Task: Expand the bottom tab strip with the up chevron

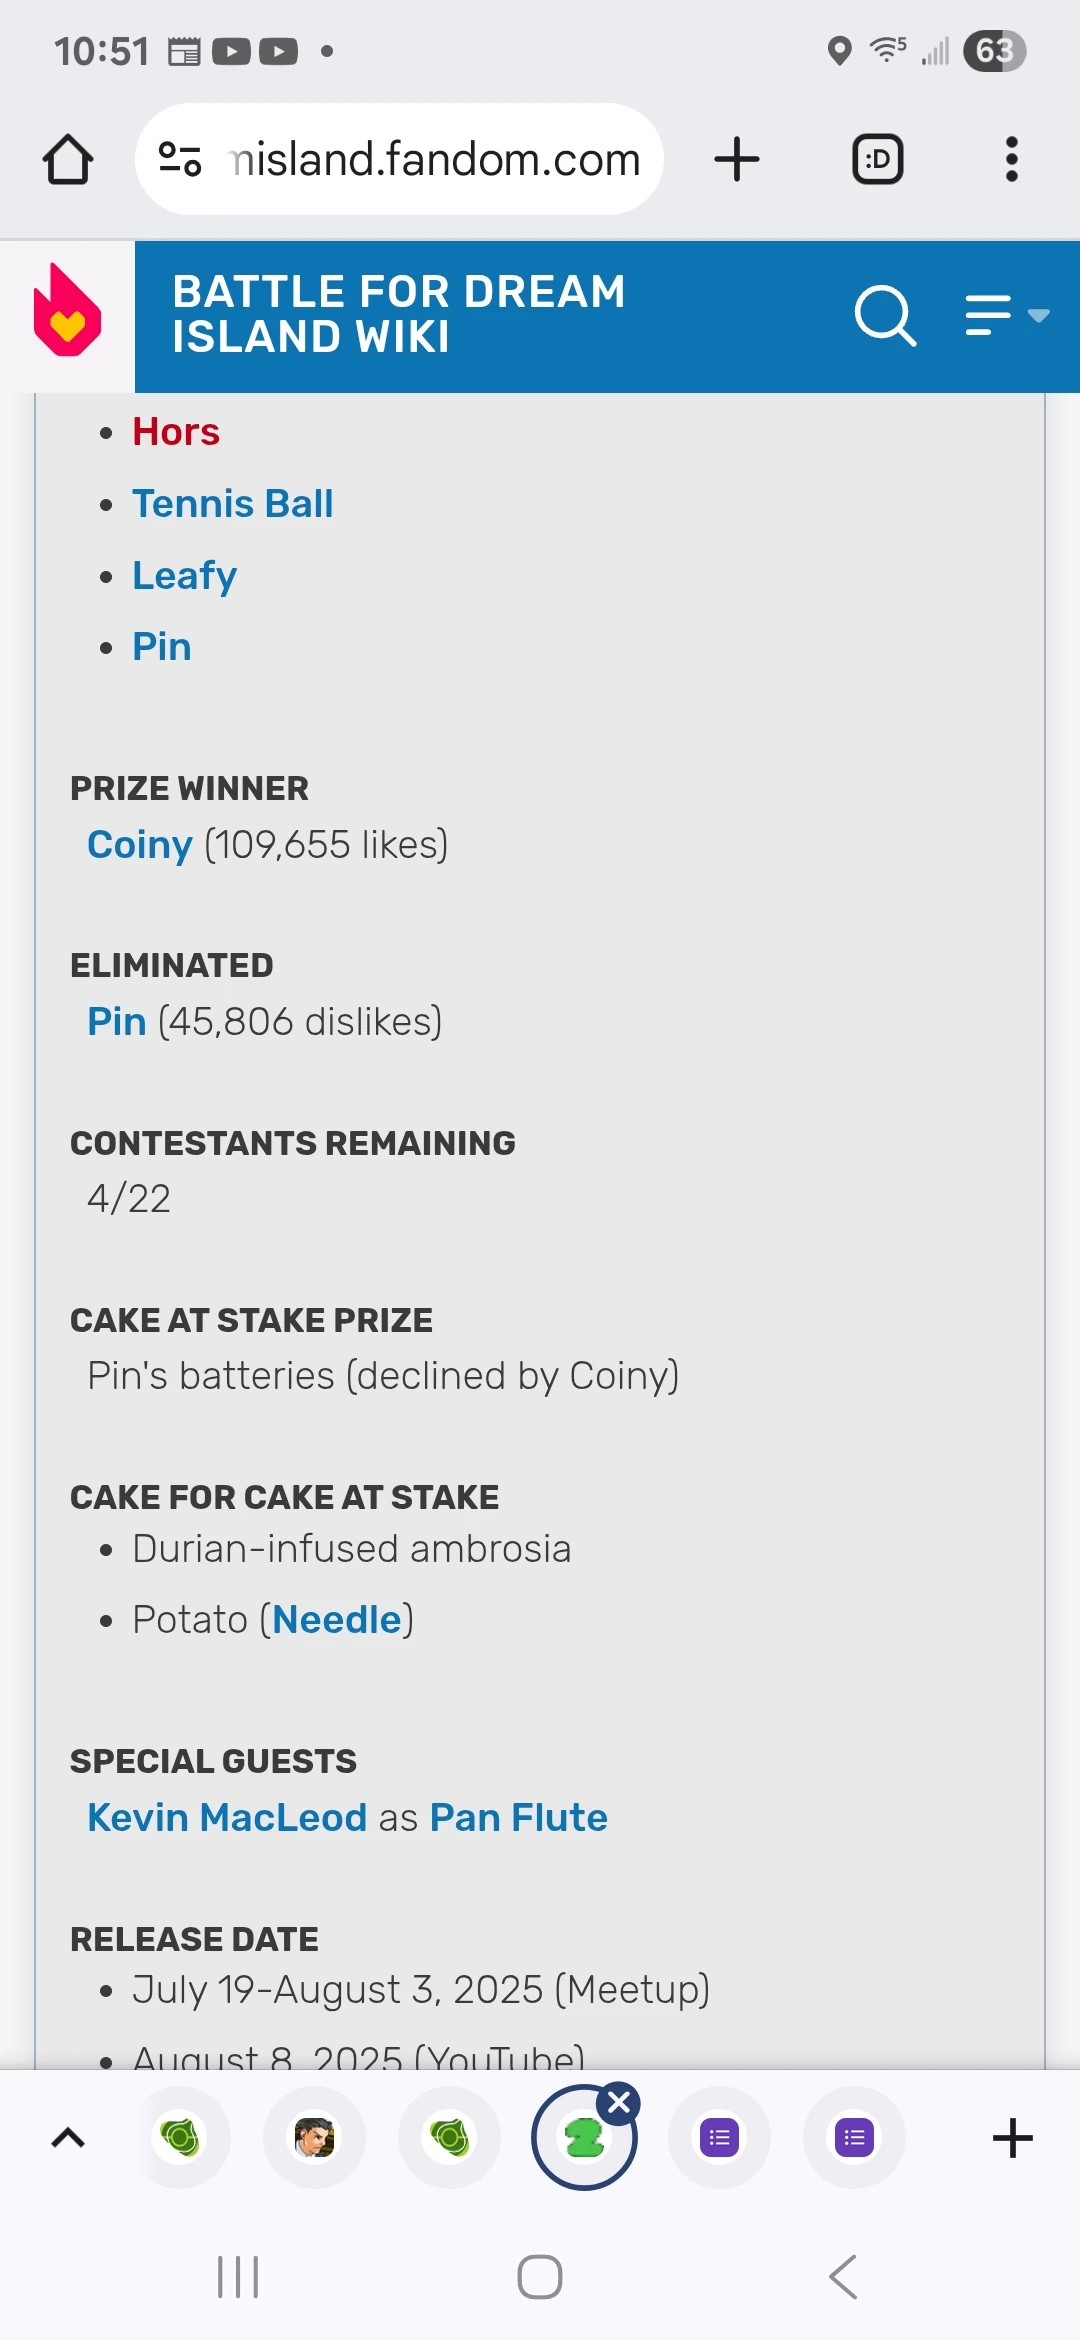Action: coord(68,2138)
